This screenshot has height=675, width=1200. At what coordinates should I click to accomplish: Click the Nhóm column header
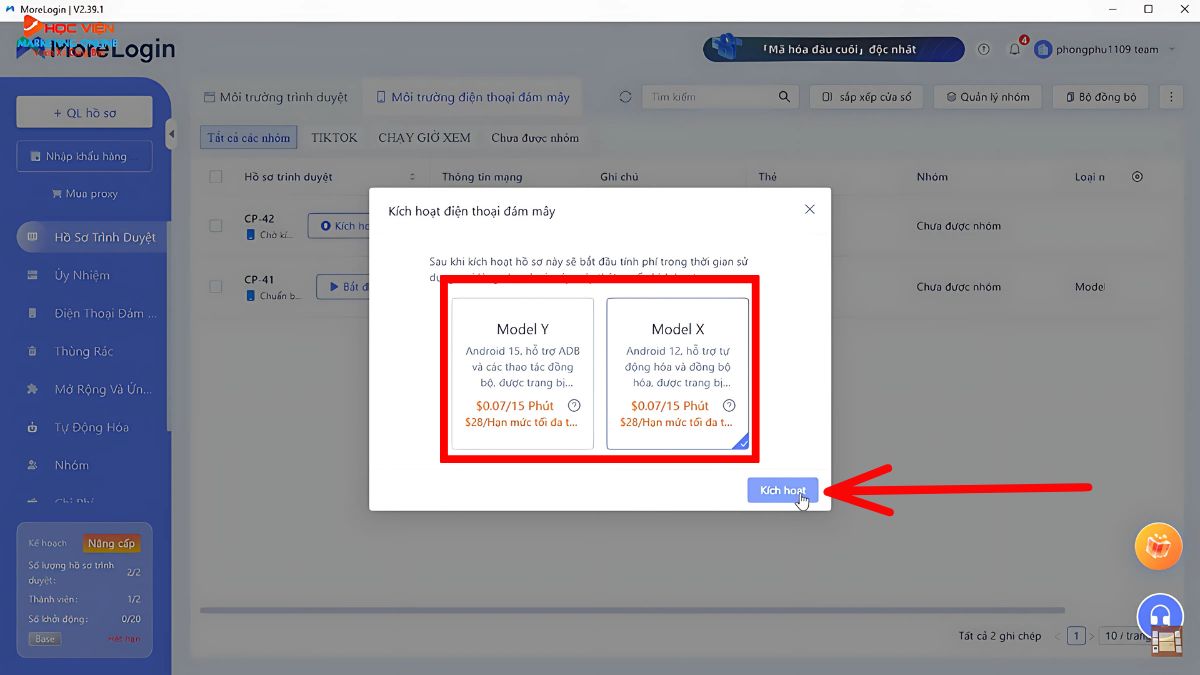point(932,177)
